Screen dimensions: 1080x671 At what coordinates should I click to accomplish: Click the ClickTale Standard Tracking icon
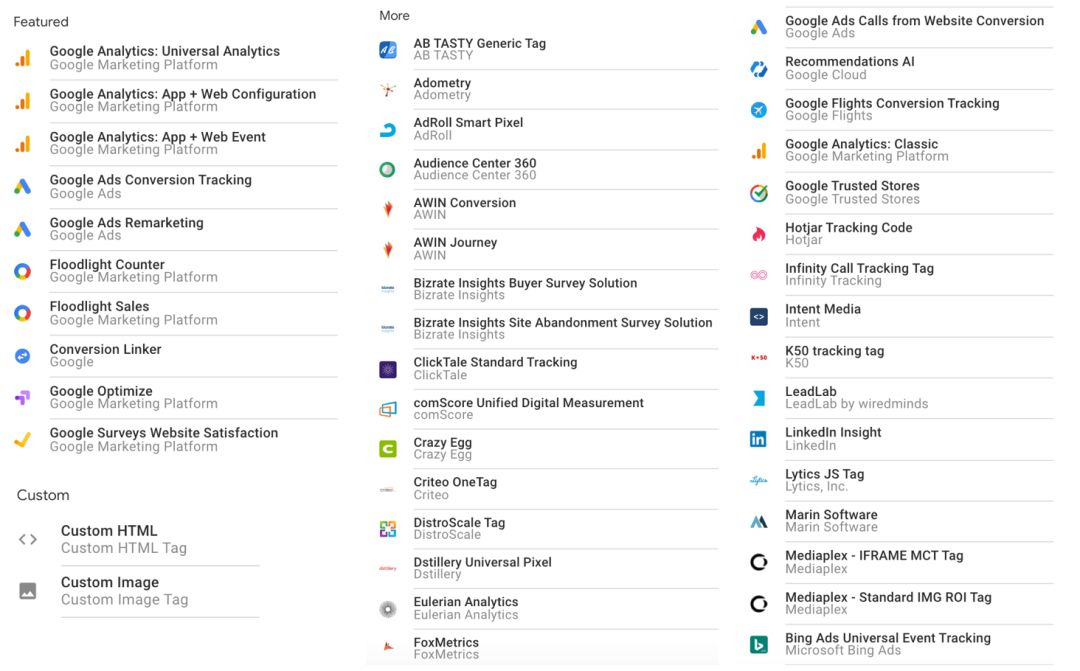[x=388, y=370]
